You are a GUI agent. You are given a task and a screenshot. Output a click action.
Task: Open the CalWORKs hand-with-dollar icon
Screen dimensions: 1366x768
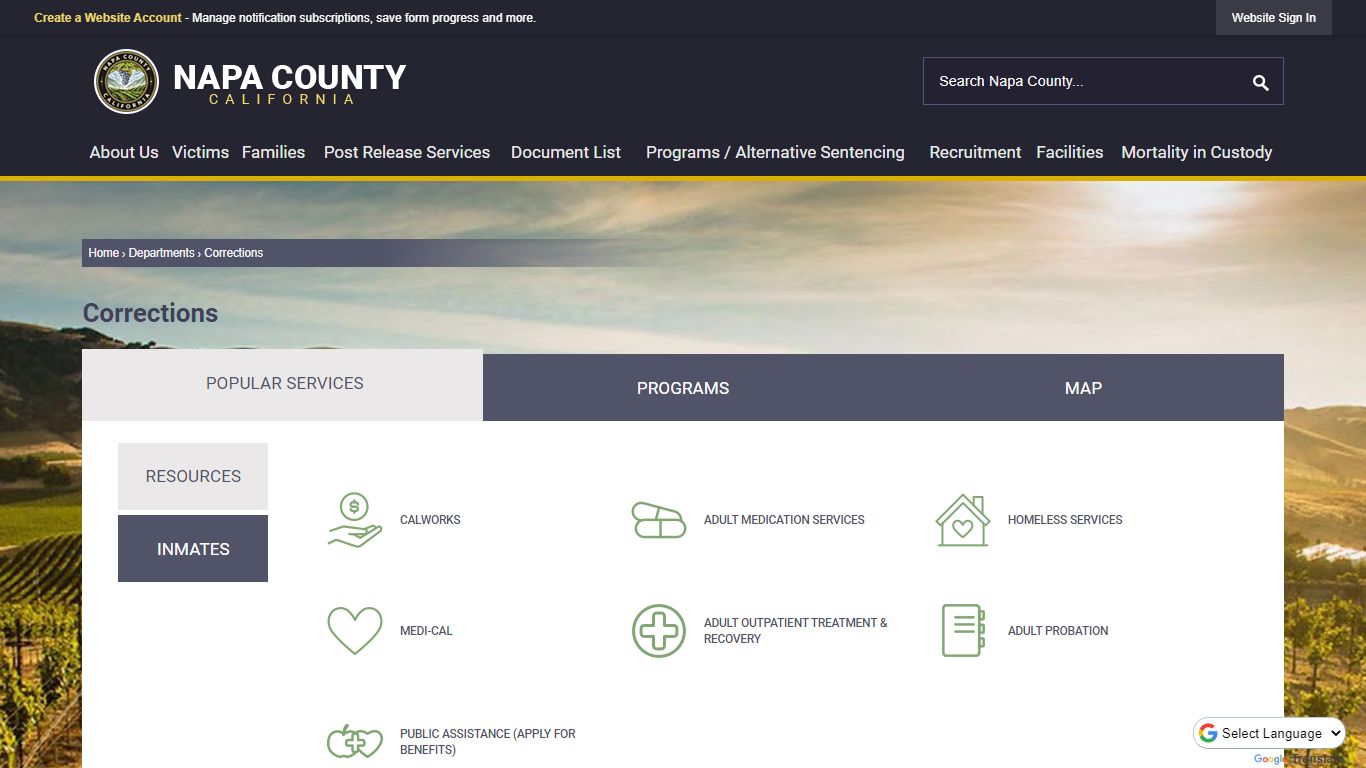point(355,520)
